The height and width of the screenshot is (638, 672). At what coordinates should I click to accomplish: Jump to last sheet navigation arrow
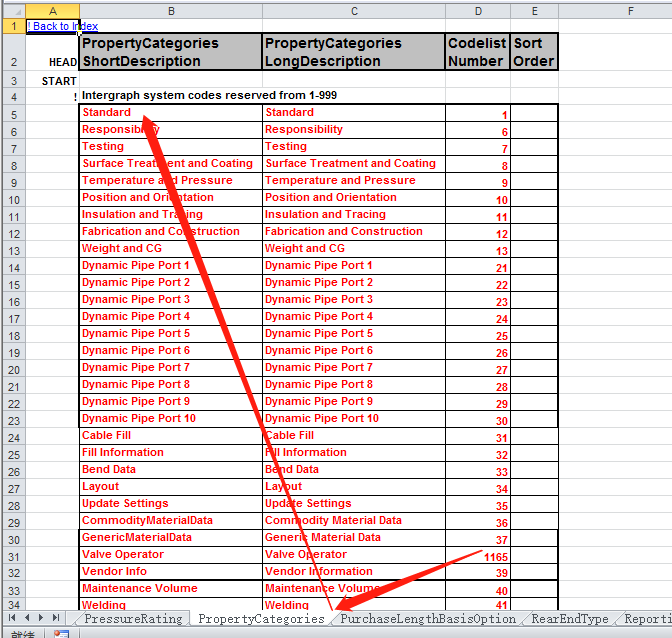(x=56, y=617)
